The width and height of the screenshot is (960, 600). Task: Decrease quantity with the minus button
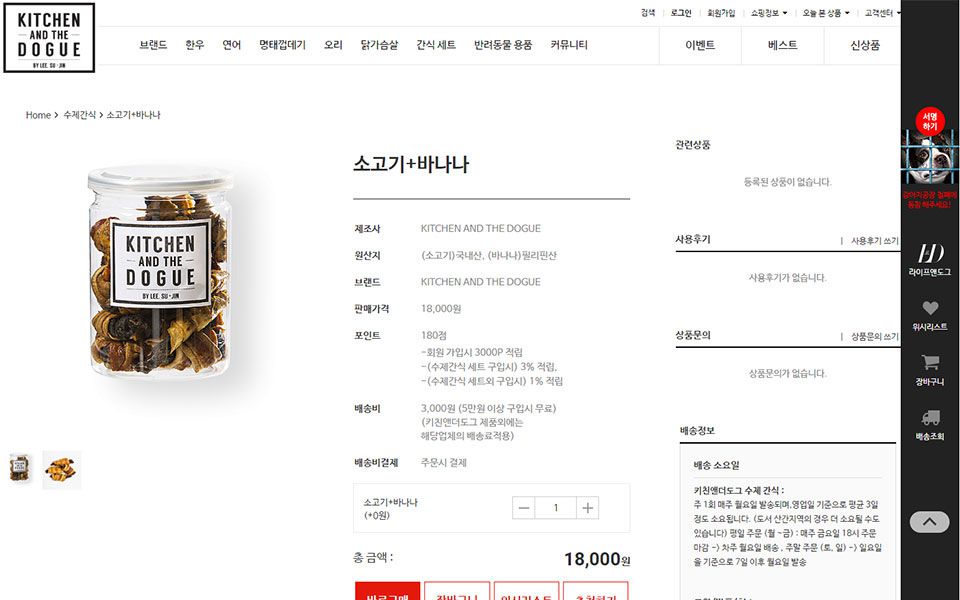pyautogui.click(x=523, y=508)
